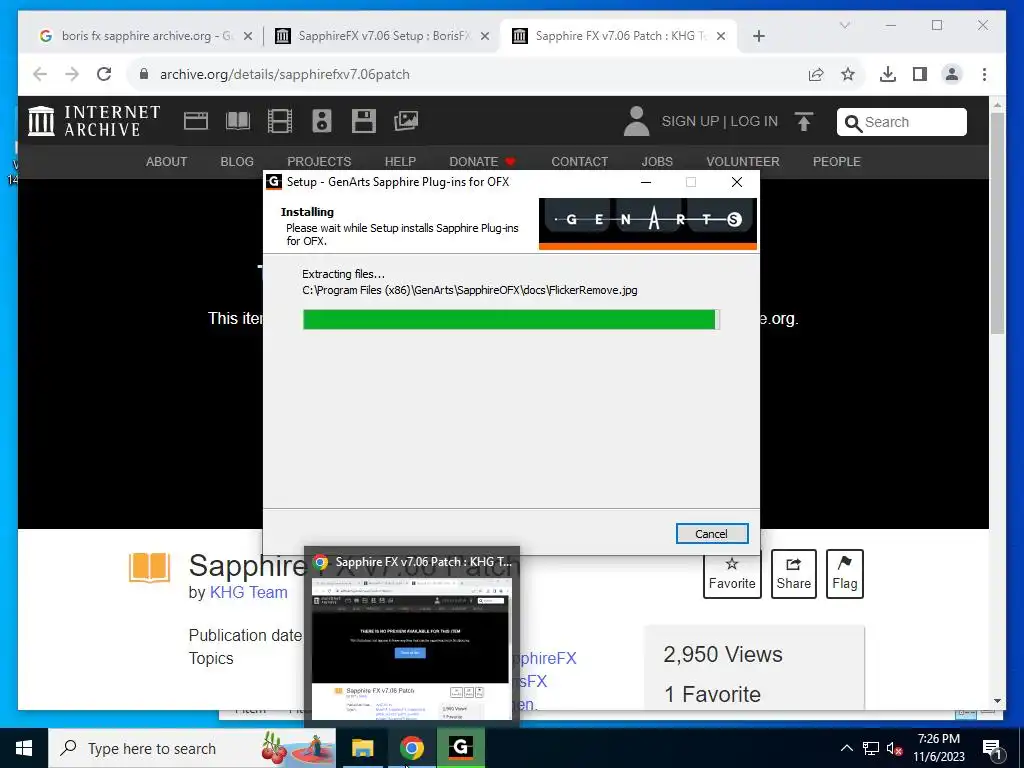Click the Chrome forward arrow
Image resolution: width=1024 pixels, height=768 pixels.
pyautogui.click(x=72, y=74)
